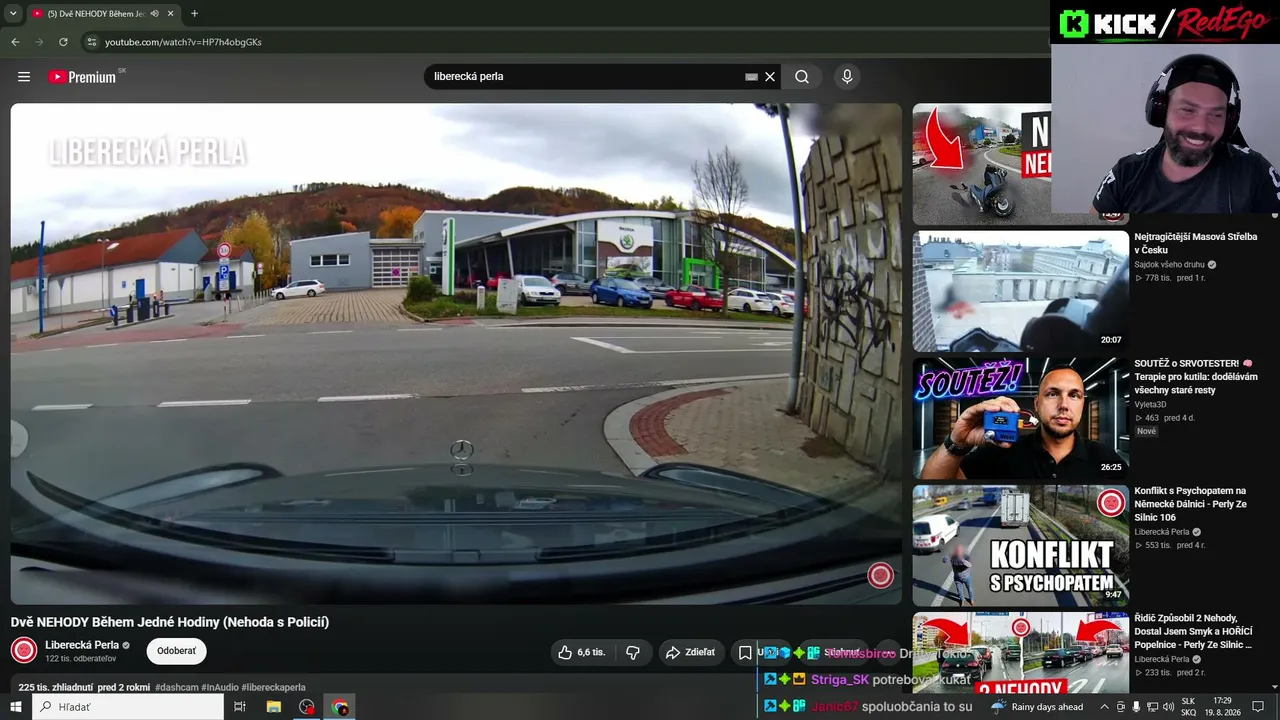
Task: Open the motorcycle video thumbnail at top of sidebar
Action: point(982,164)
